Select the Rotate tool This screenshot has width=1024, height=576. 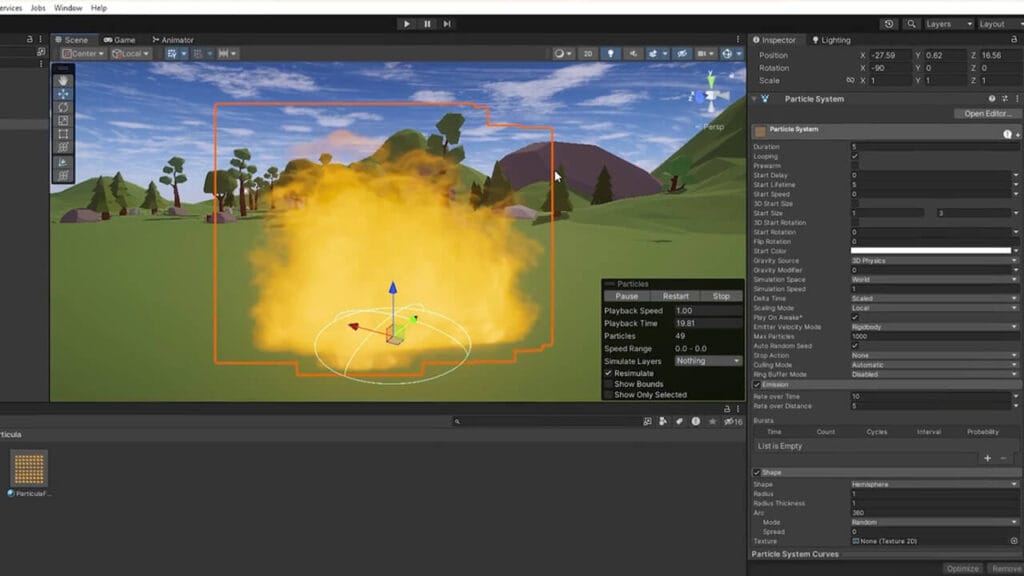tap(63, 105)
